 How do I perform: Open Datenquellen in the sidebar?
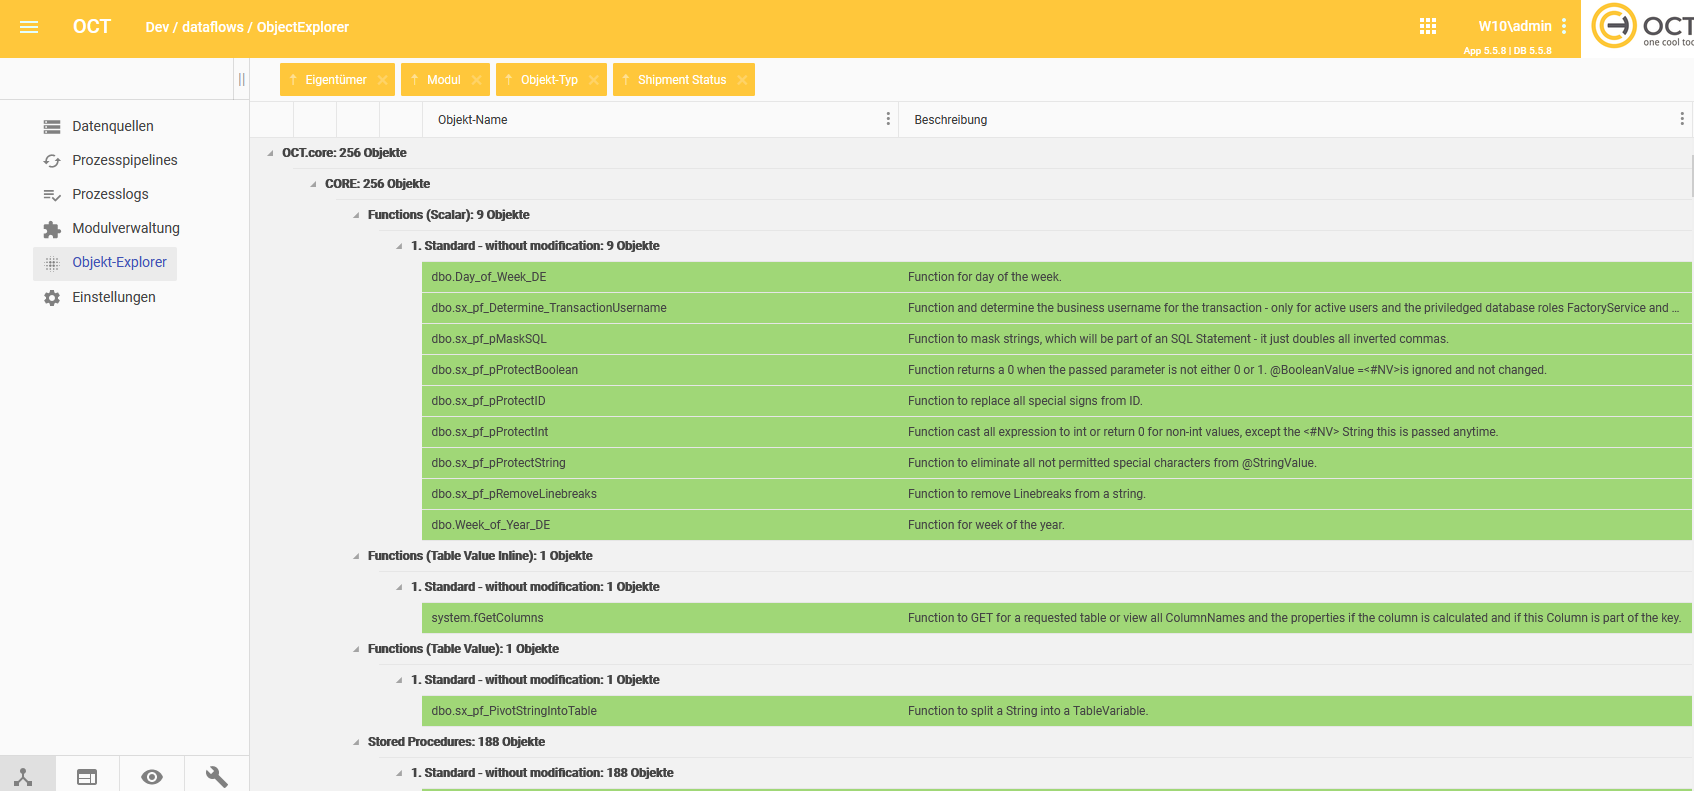coord(112,126)
